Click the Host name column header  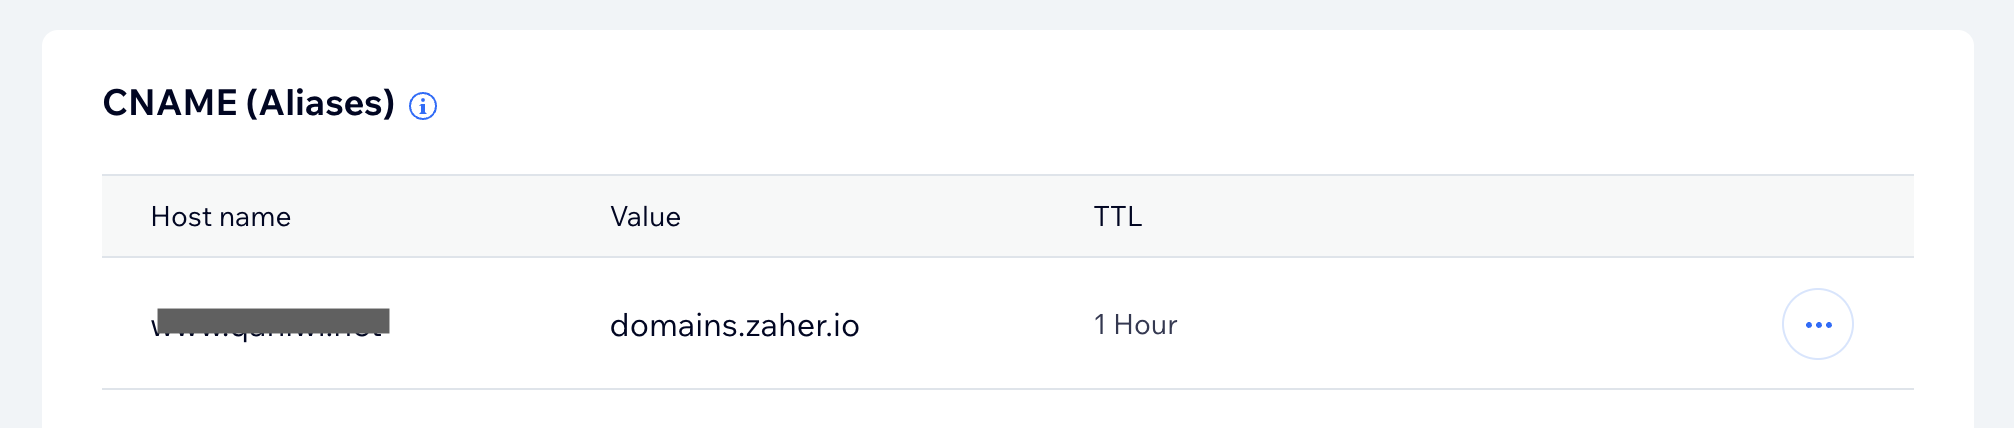220,217
